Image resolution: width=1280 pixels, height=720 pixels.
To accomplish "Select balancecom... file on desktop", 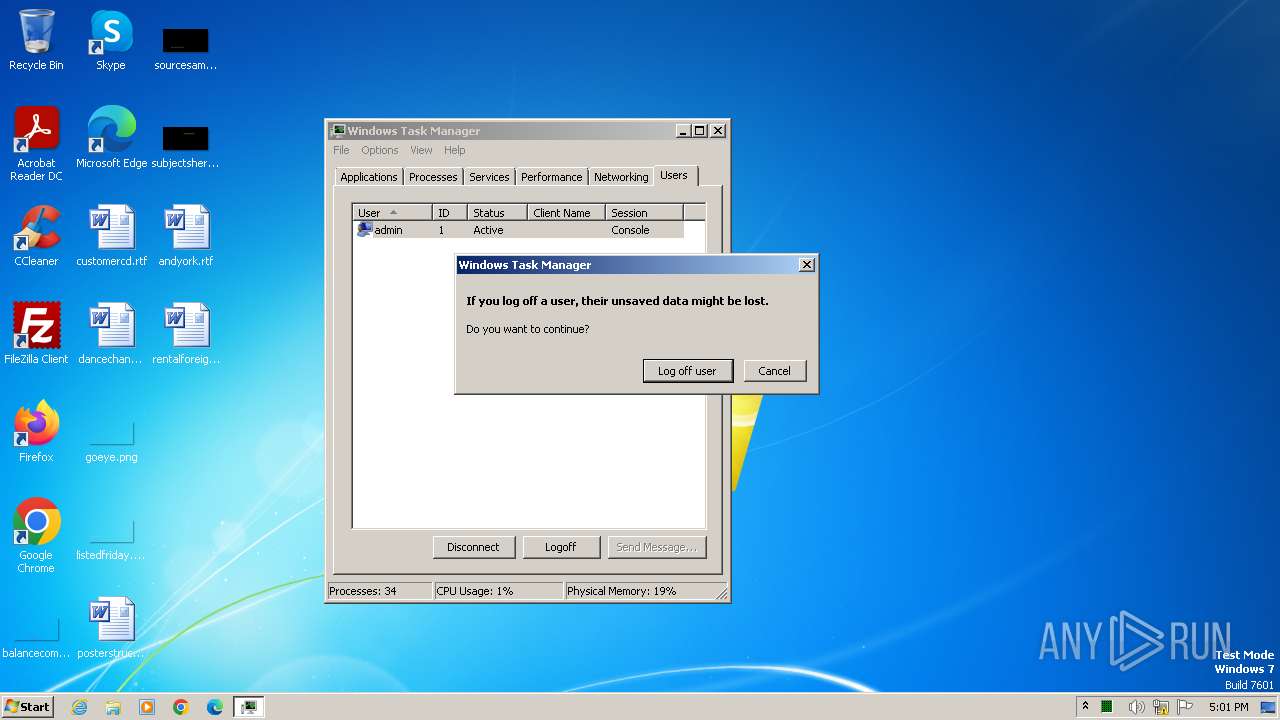I will pyautogui.click(x=36, y=638).
